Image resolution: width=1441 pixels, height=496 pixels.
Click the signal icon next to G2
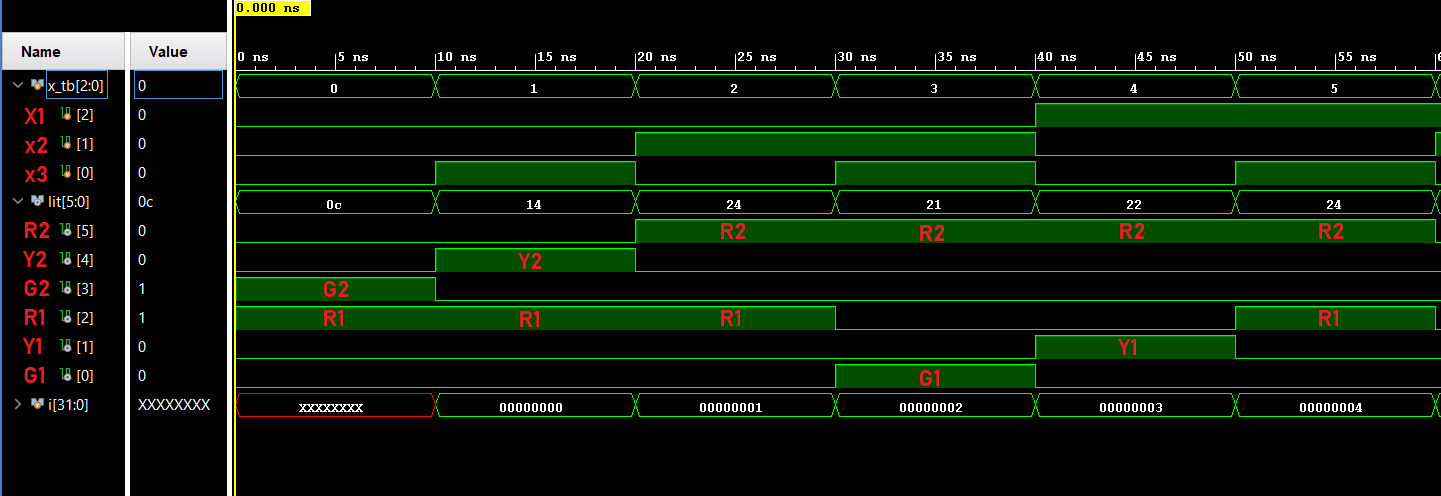pos(67,289)
